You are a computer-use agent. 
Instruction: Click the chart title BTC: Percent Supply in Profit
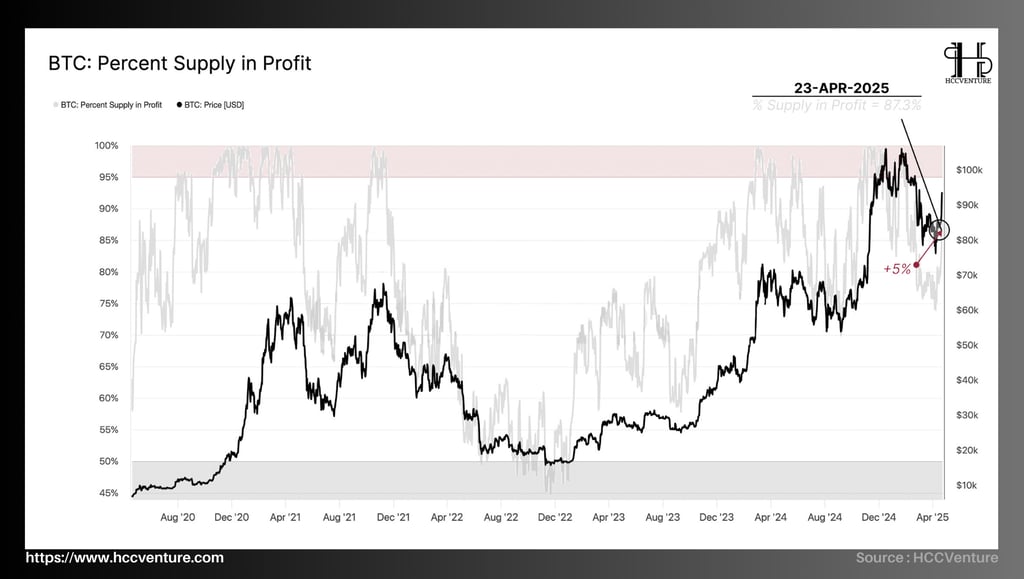tap(180, 63)
